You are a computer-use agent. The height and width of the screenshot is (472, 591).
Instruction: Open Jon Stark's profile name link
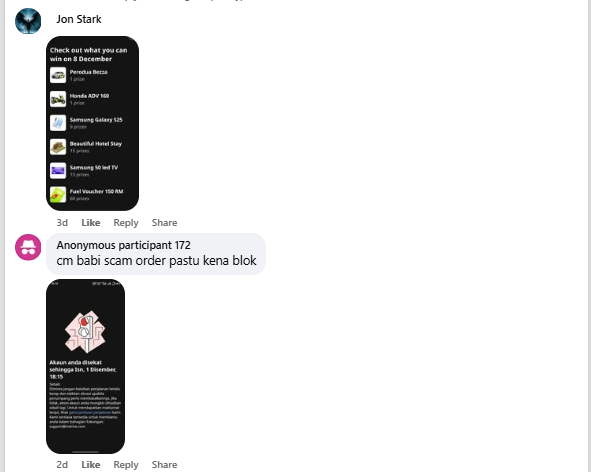pyautogui.click(x=79, y=19)
